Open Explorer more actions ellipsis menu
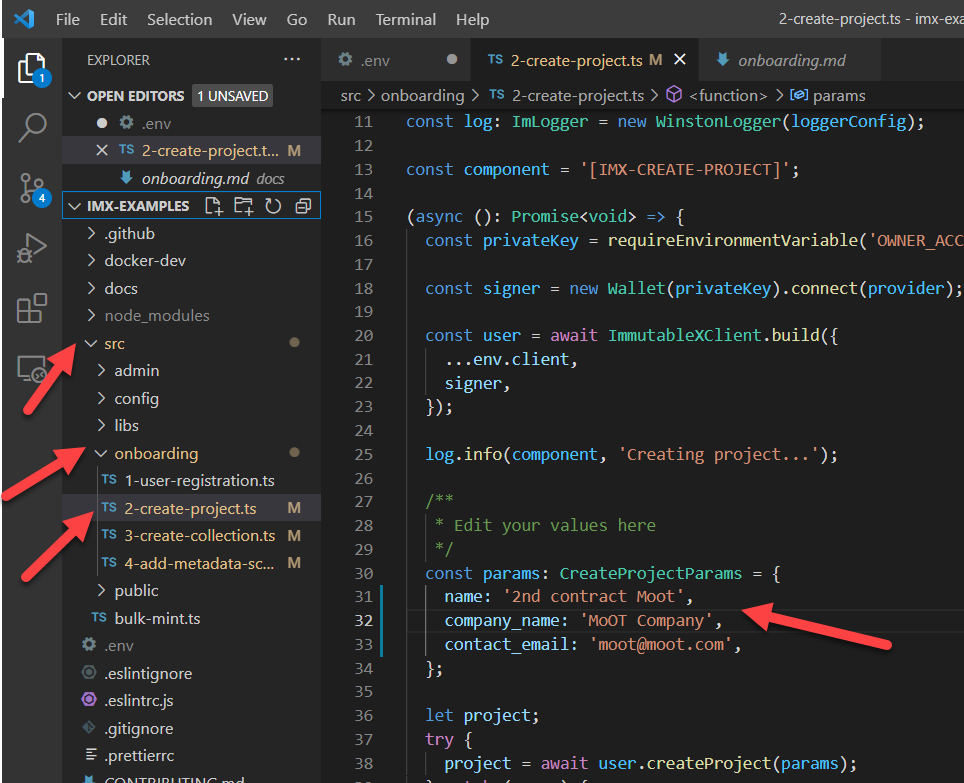The width and height of the screenshot is (964, 783). 292,60
